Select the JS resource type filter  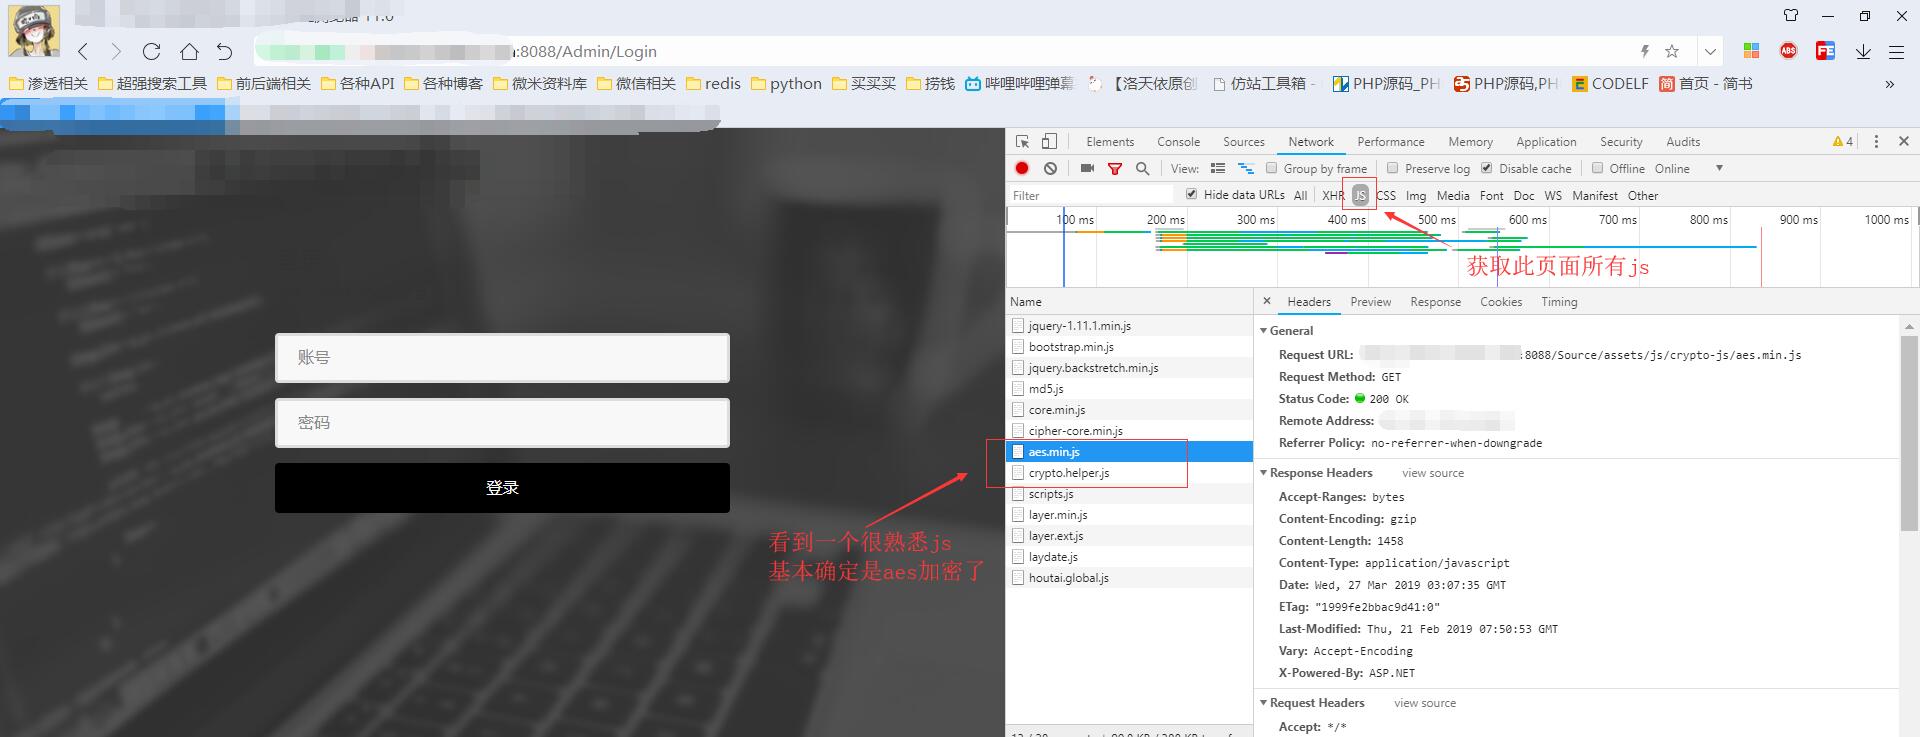click(x=1360, y=195)
